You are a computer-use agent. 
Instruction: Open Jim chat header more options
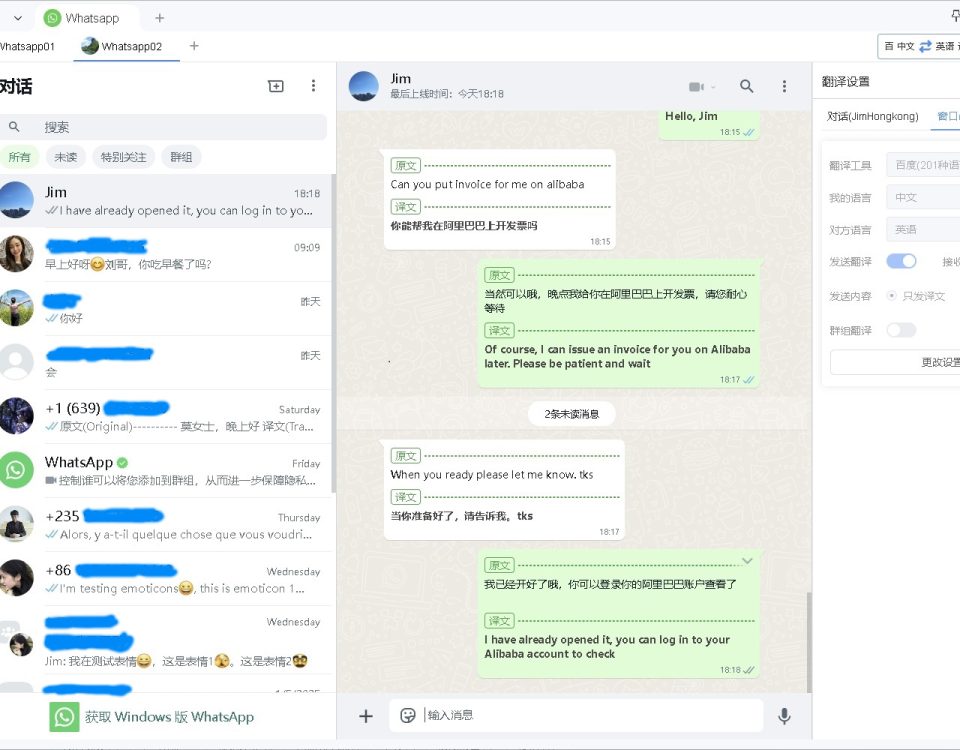pos(784,86)
